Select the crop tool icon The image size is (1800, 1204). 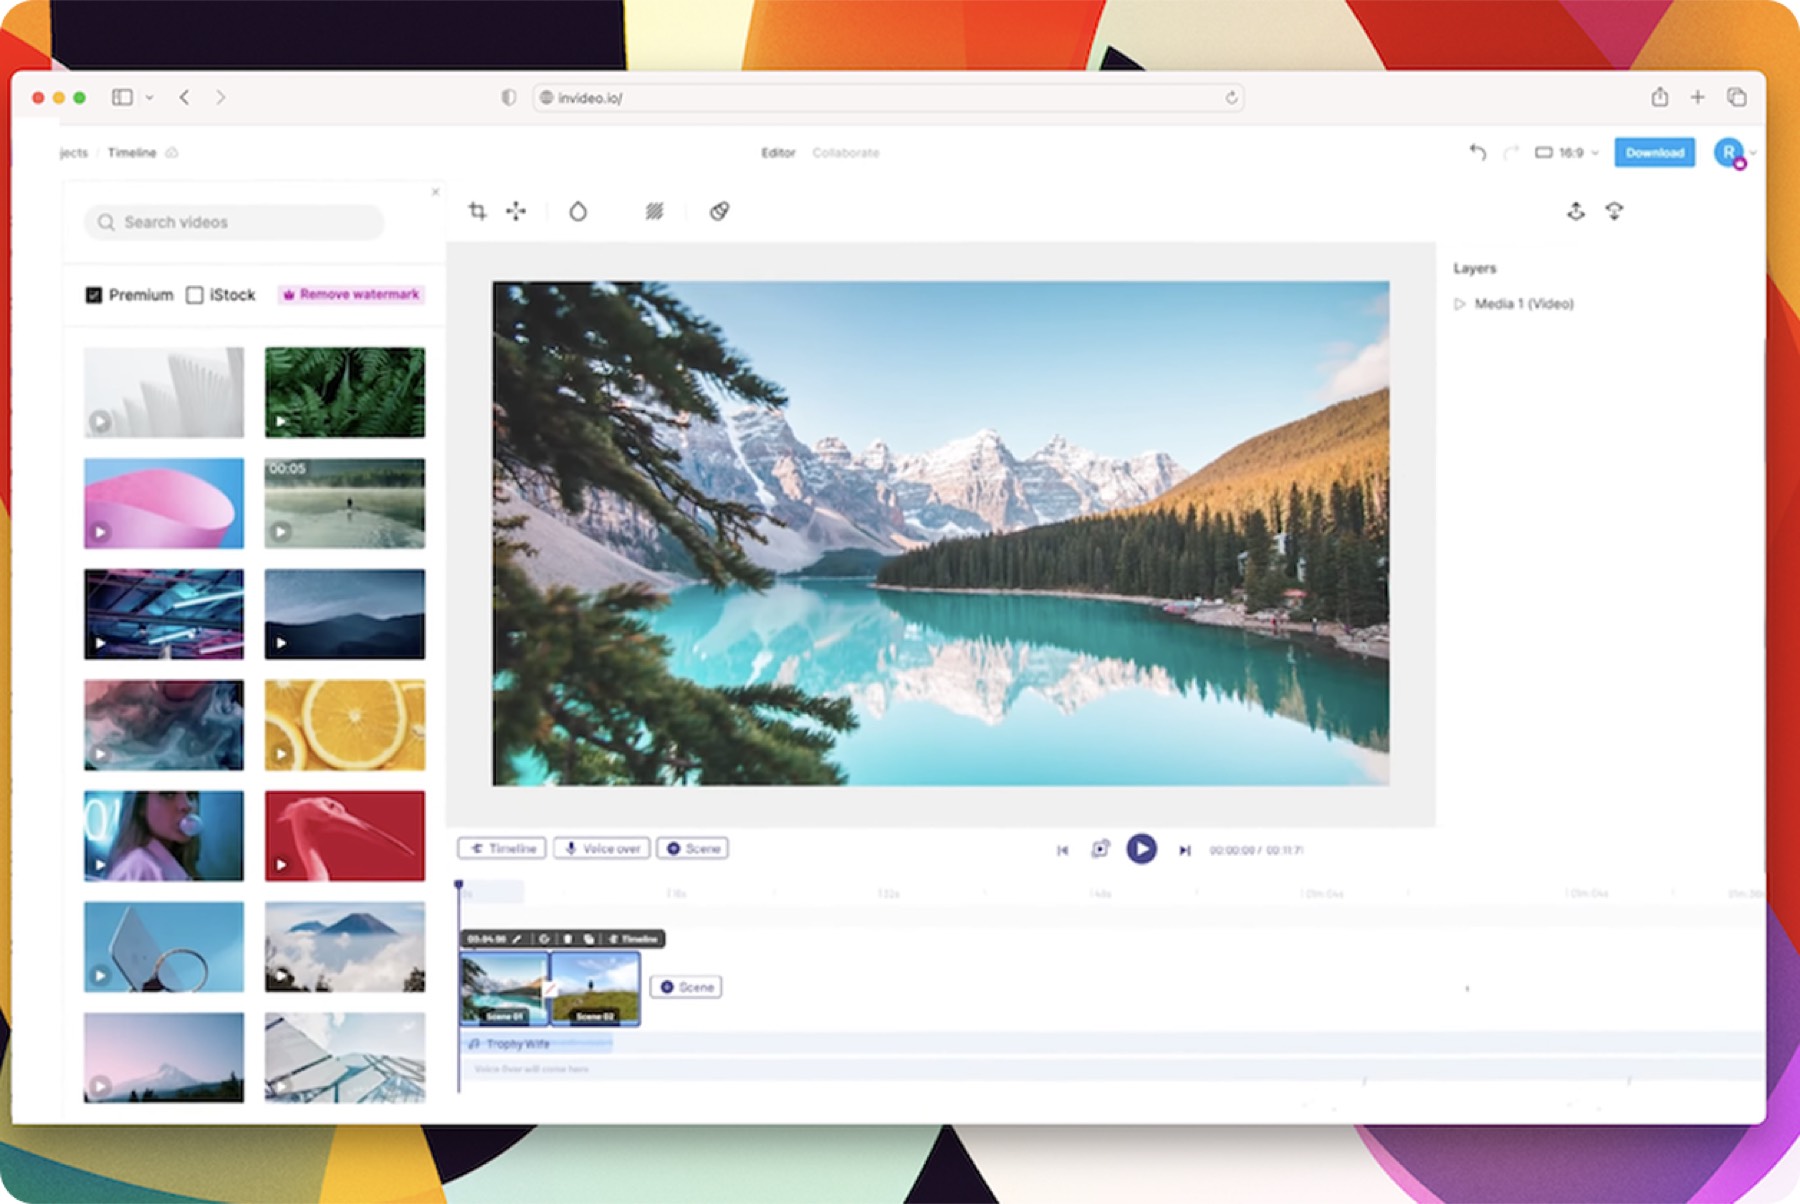click(477, 211)
